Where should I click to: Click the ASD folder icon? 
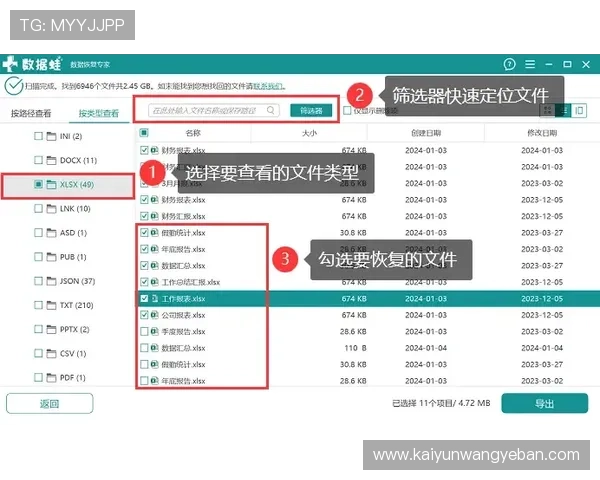[x=51, y=233]
